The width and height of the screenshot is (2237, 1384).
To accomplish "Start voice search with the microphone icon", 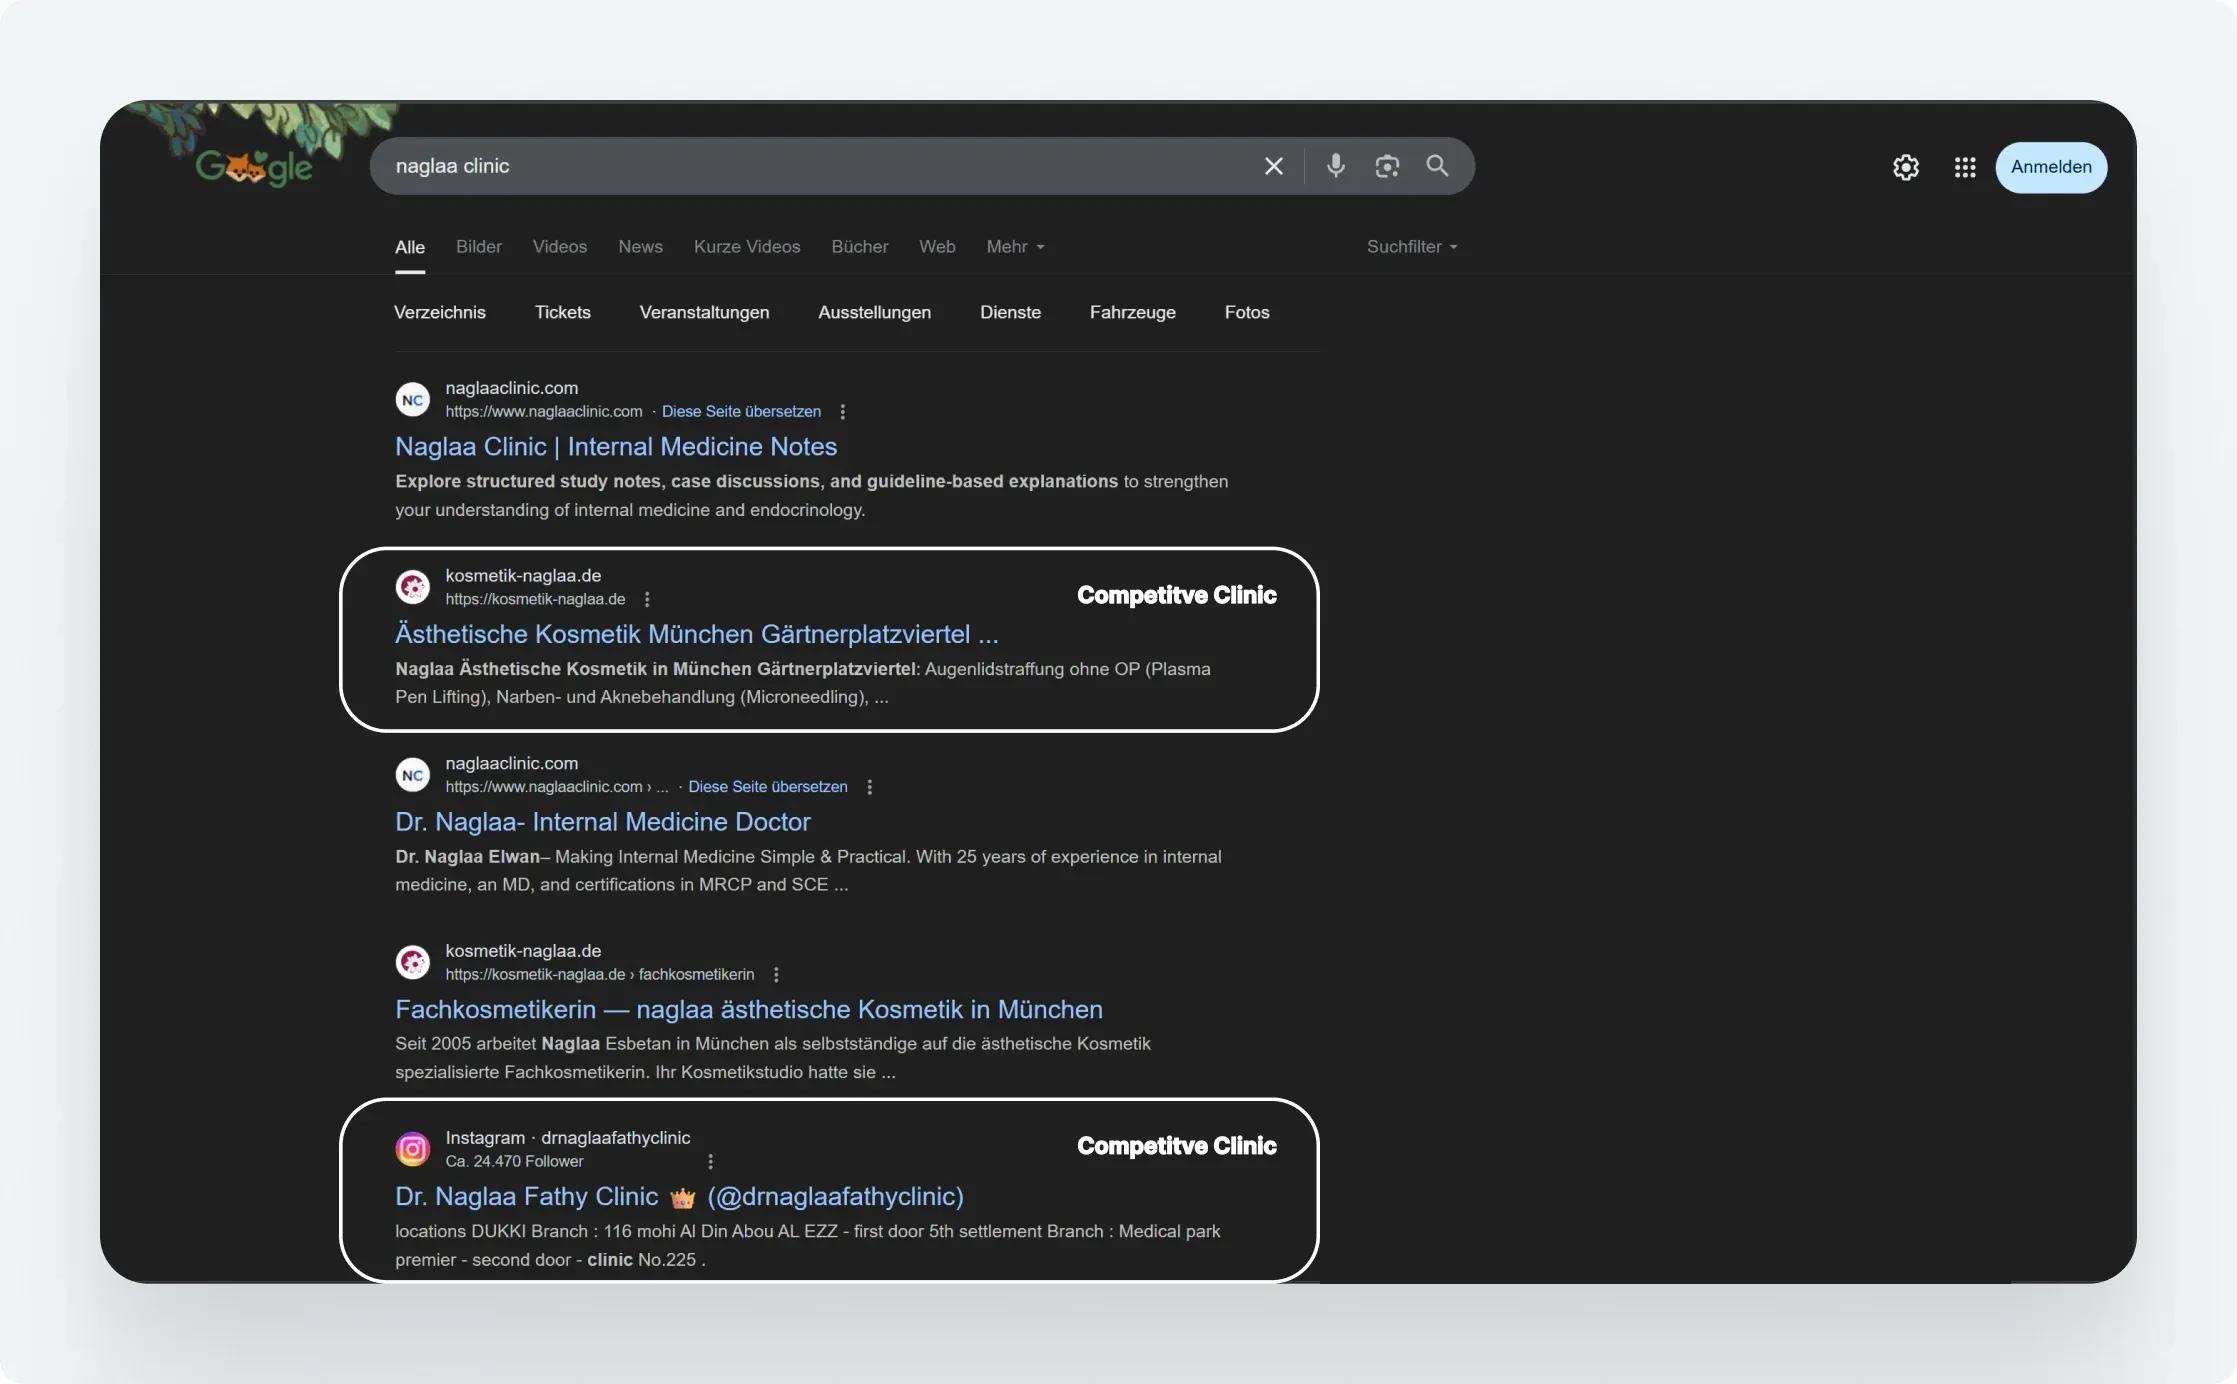I will 1335,166.
